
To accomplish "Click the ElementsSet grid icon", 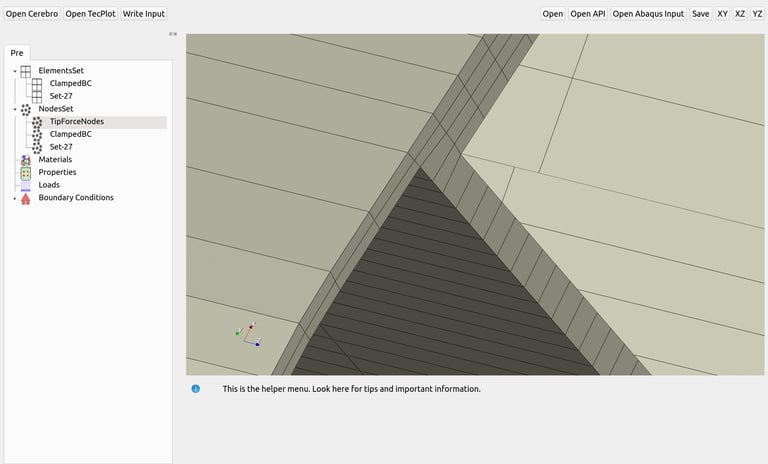I will (25, 71).
